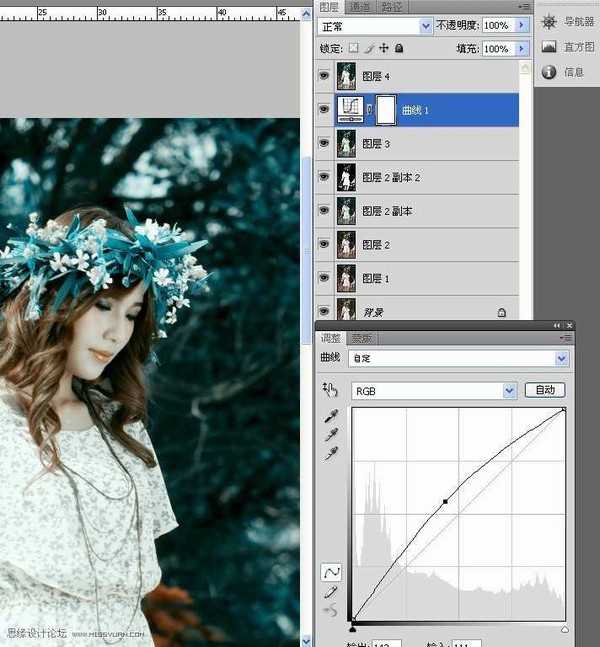
Task: Select the on-image targeted adjustment hand tool
Action: point(330,390)
